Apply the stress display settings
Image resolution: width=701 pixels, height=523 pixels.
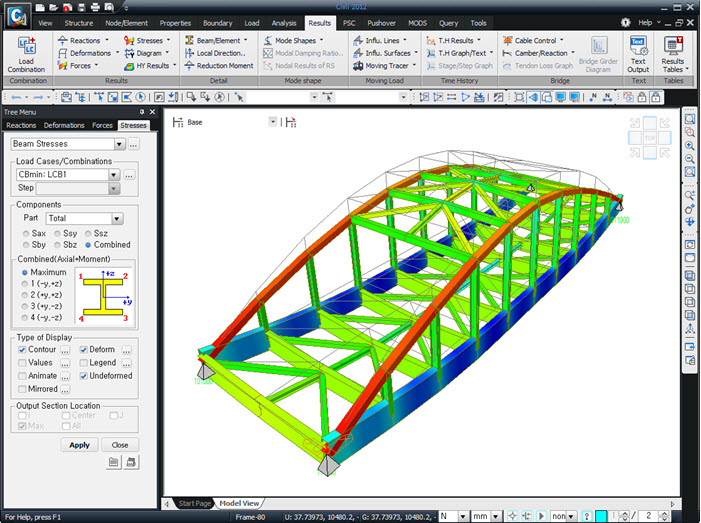80,445
